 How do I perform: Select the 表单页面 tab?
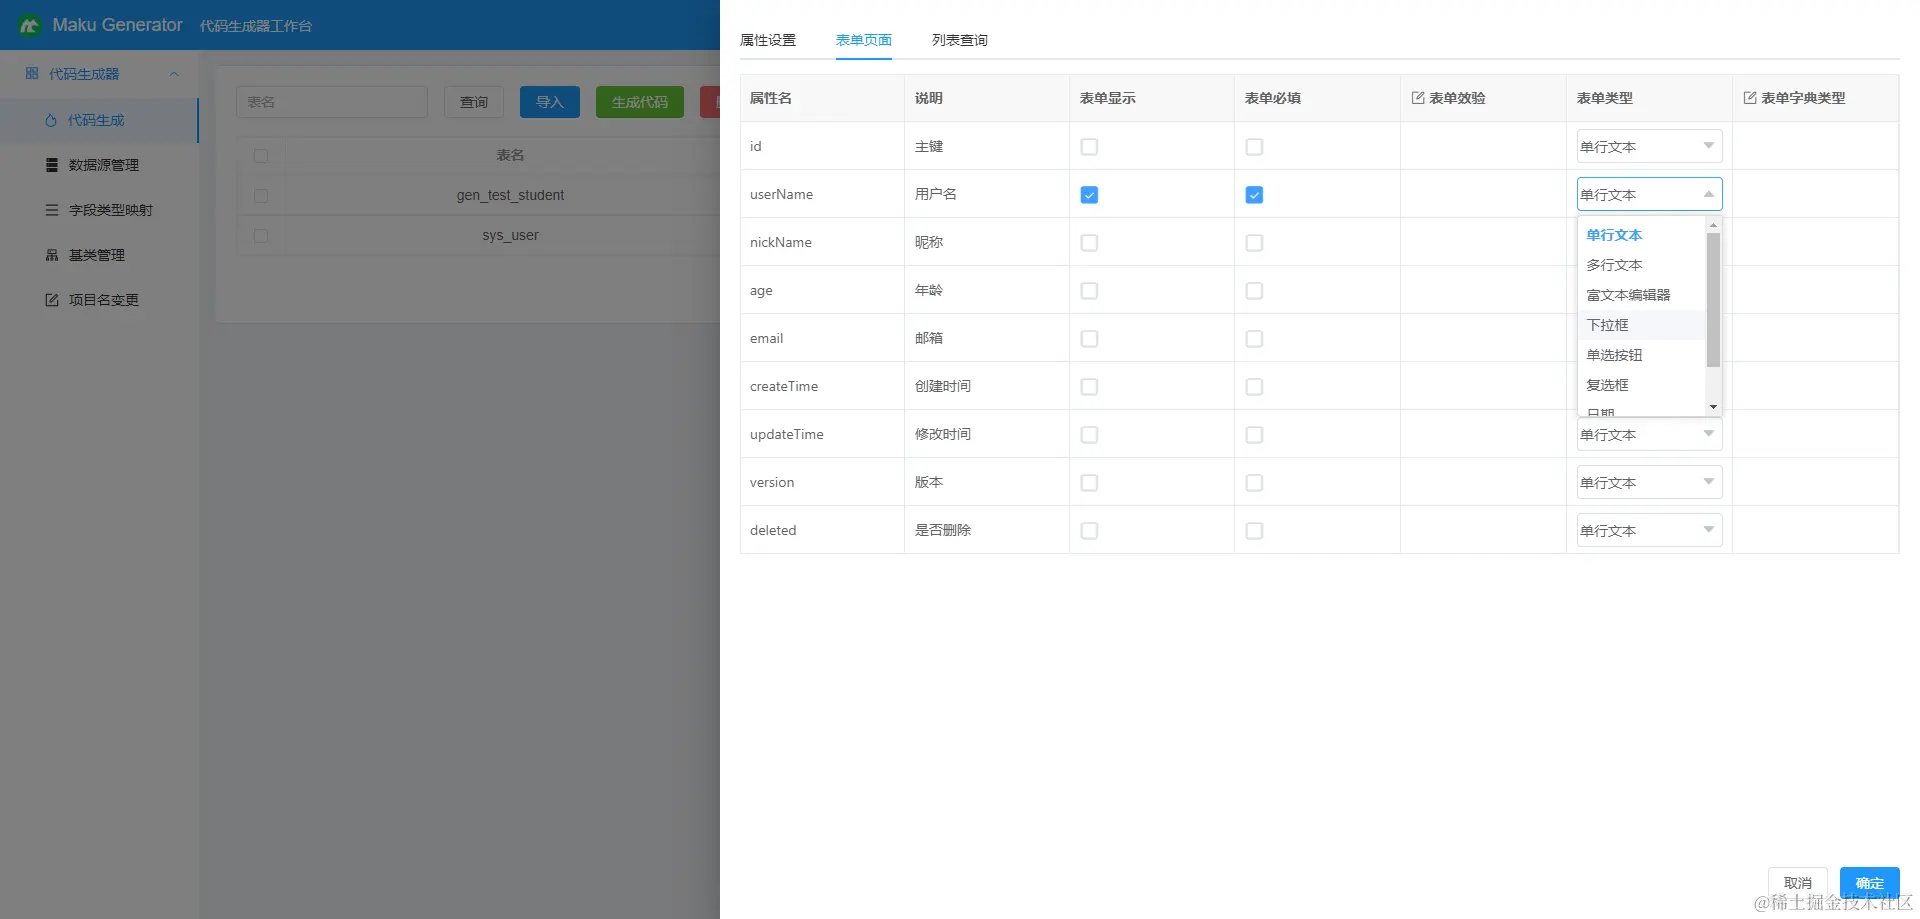point(864,40)
